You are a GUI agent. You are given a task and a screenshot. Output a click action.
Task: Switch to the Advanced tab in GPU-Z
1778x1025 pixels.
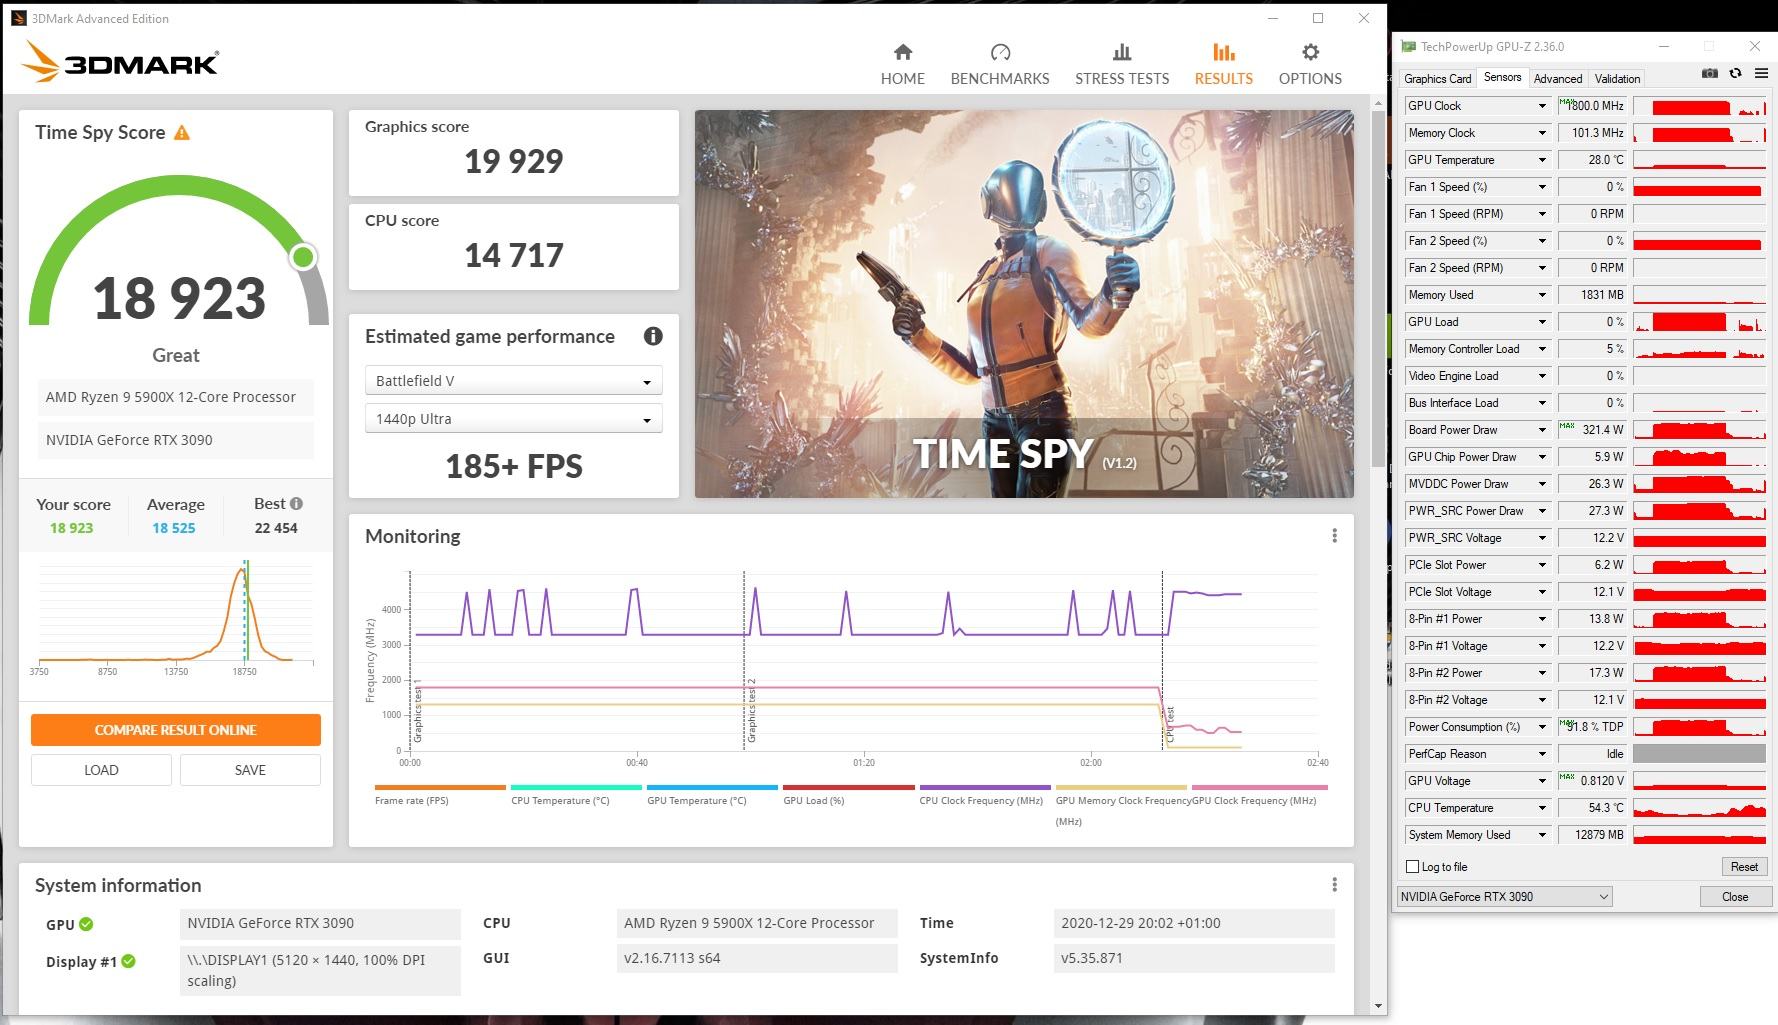(x=1557, y=79)
